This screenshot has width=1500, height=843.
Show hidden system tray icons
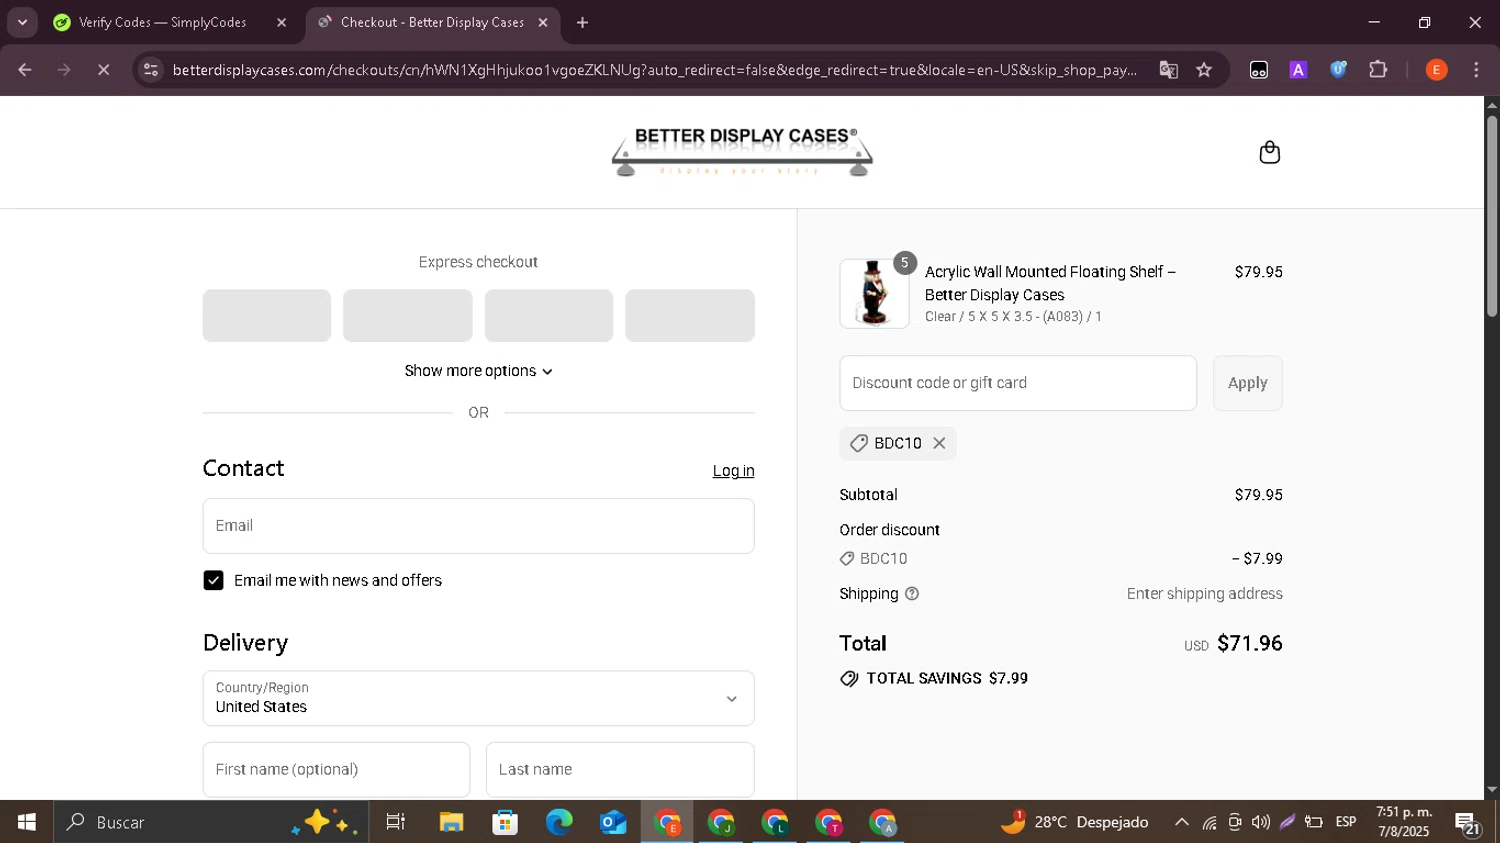(1181, 822)
